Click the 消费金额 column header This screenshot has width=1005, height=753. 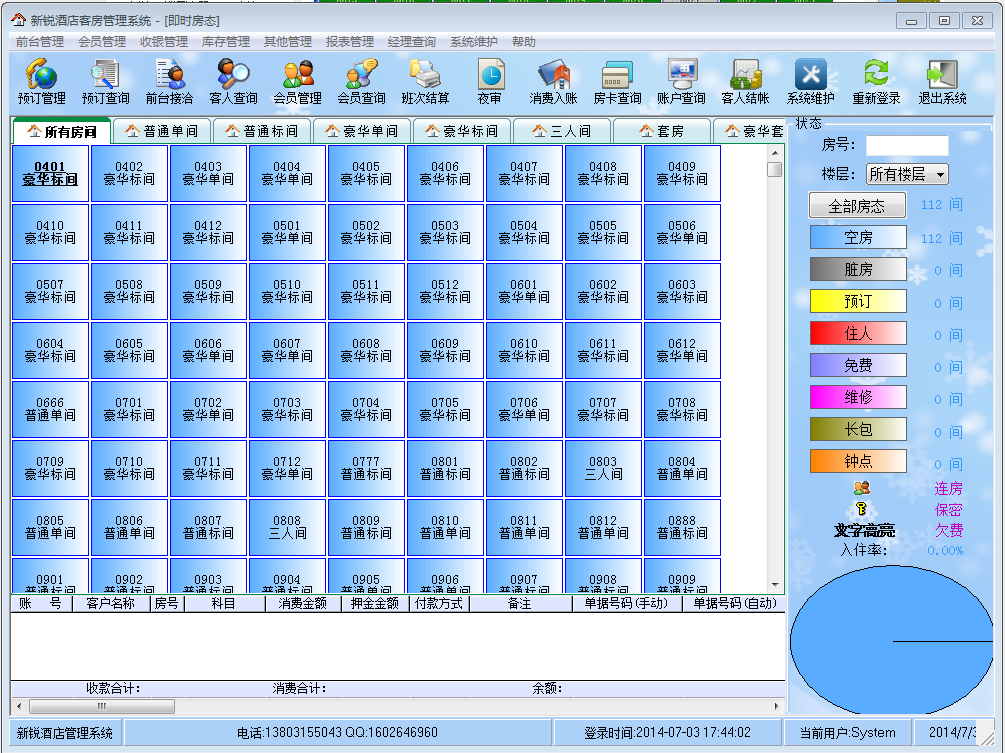pos(303,604)
